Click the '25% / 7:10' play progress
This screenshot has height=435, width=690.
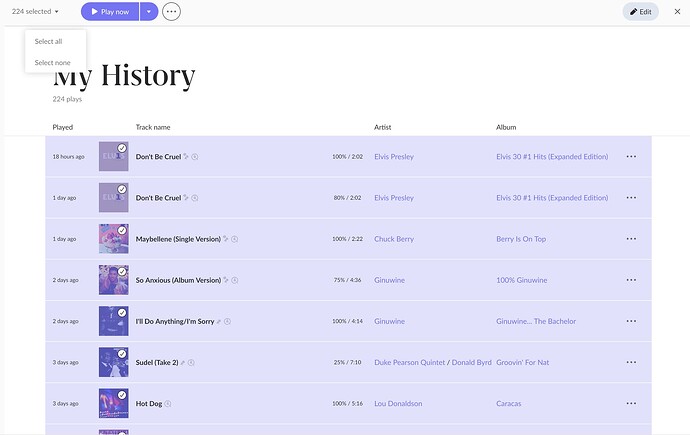tap(347, 362)
